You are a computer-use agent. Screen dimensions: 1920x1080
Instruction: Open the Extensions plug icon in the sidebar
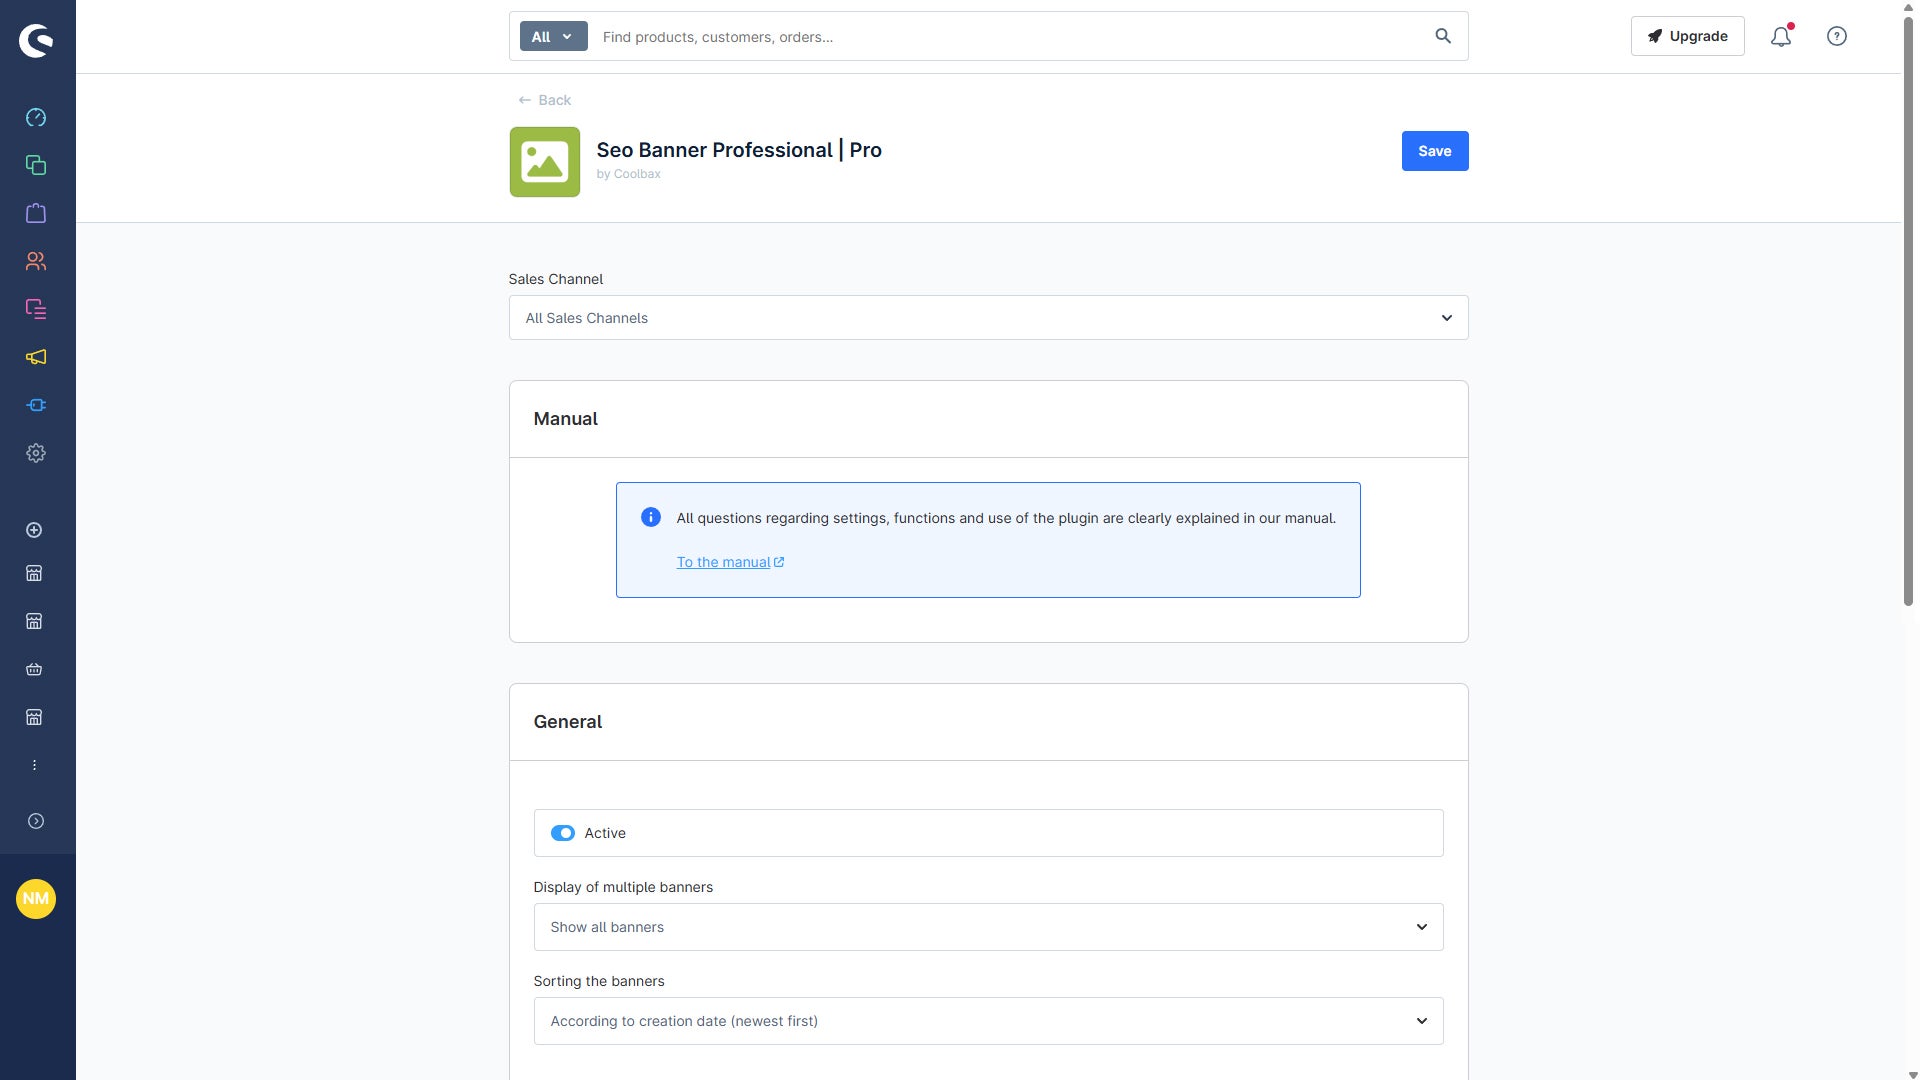(x=36, y=405)
